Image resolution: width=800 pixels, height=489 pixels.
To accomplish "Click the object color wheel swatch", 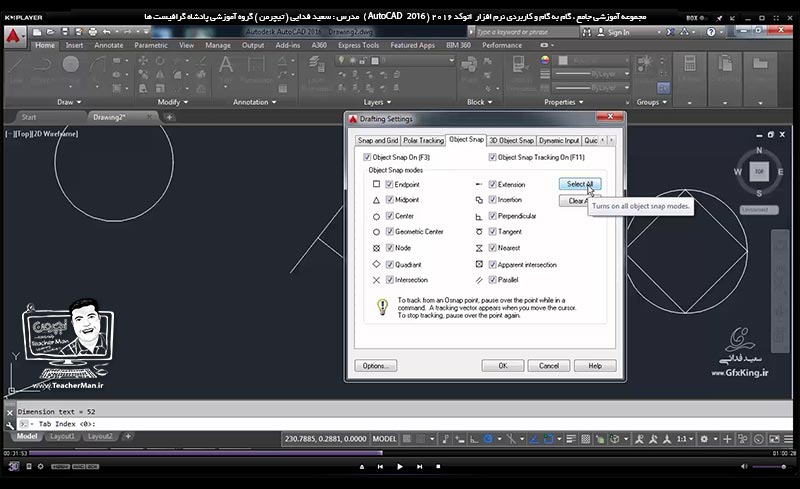I will 545,60.
